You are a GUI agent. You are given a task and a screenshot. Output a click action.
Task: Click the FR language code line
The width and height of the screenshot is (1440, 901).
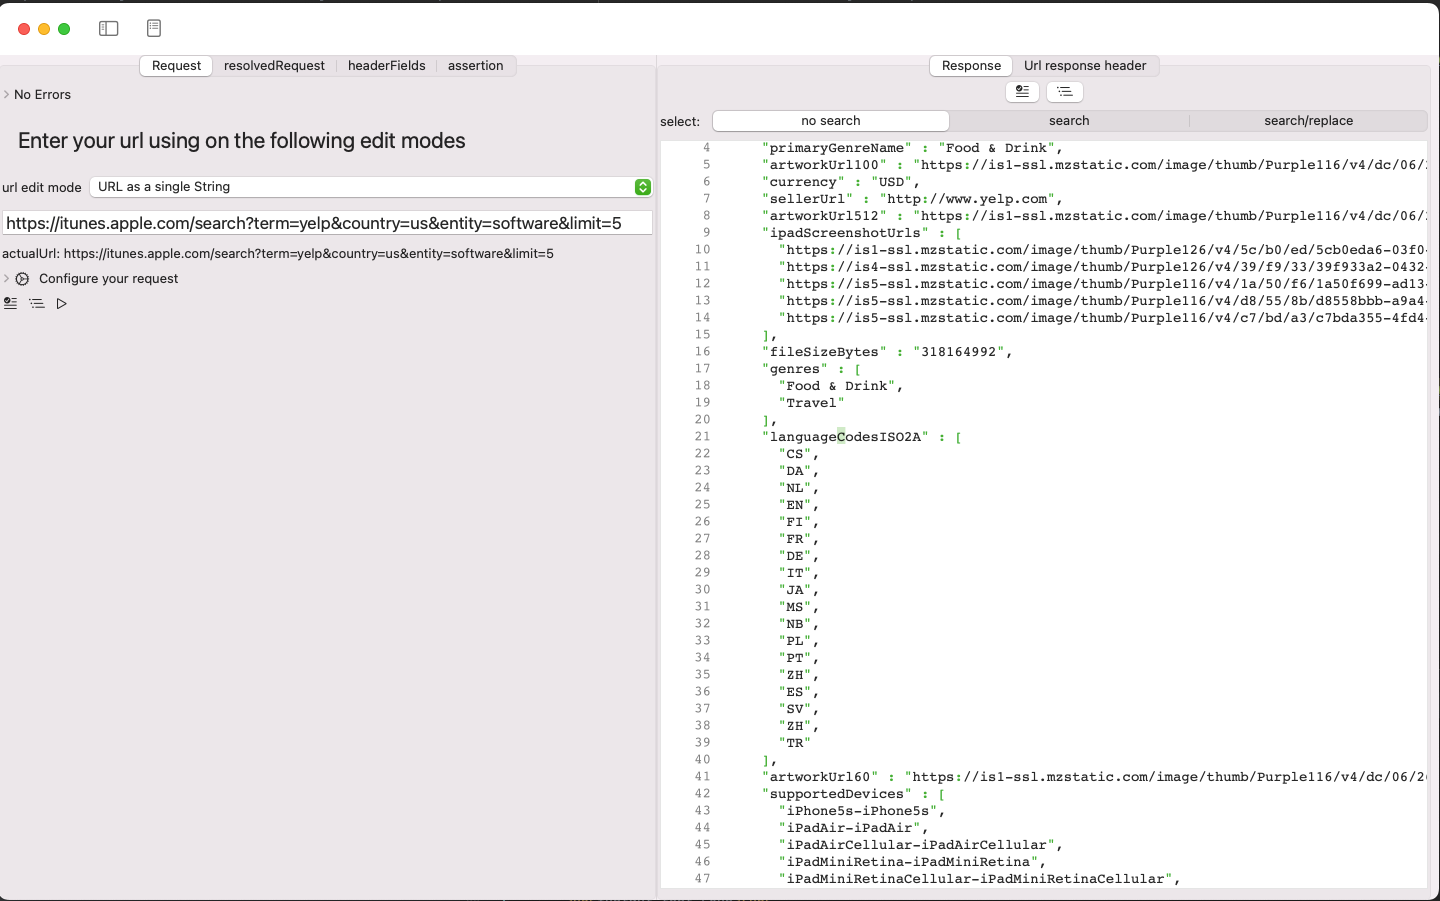pyautogui.click(x=799, y=539)
